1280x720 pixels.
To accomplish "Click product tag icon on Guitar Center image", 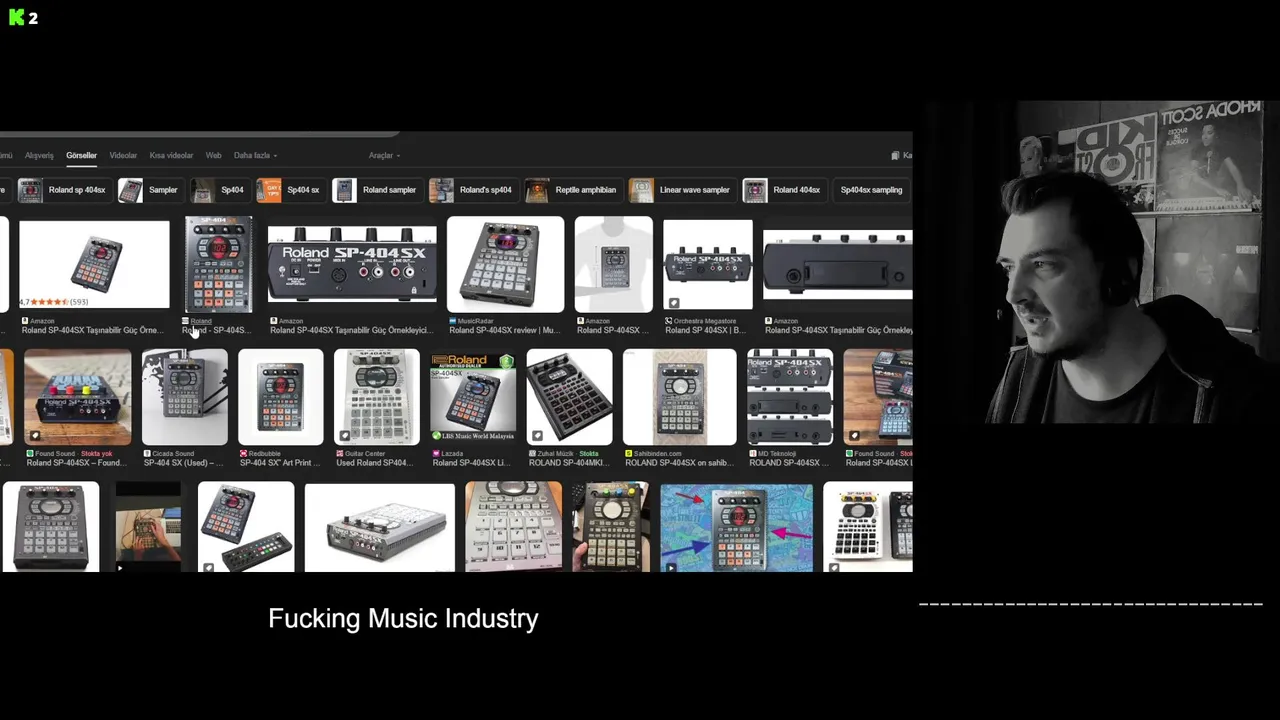I will [x=345, y=436].
